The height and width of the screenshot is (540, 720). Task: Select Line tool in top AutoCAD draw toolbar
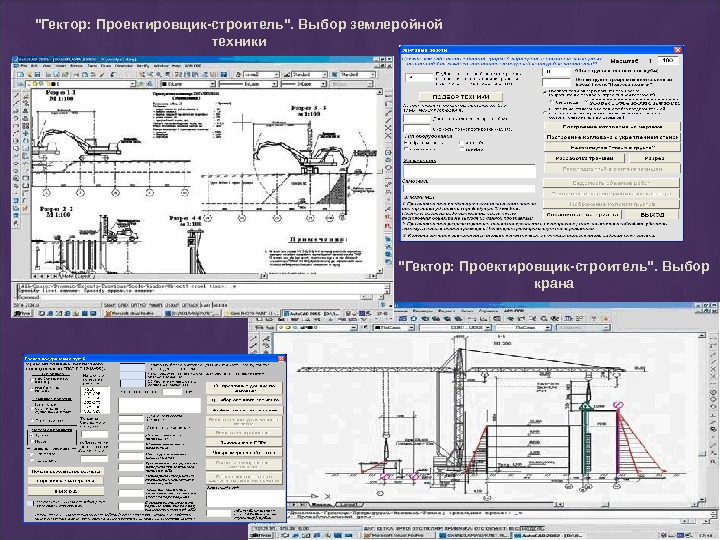16,95
